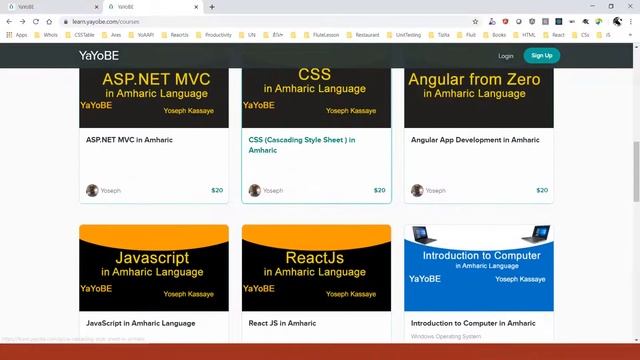This screenshot has height=360, width=640.
Task: Click 'Windows Operating System' subtitle text
Action: (446, 337)
